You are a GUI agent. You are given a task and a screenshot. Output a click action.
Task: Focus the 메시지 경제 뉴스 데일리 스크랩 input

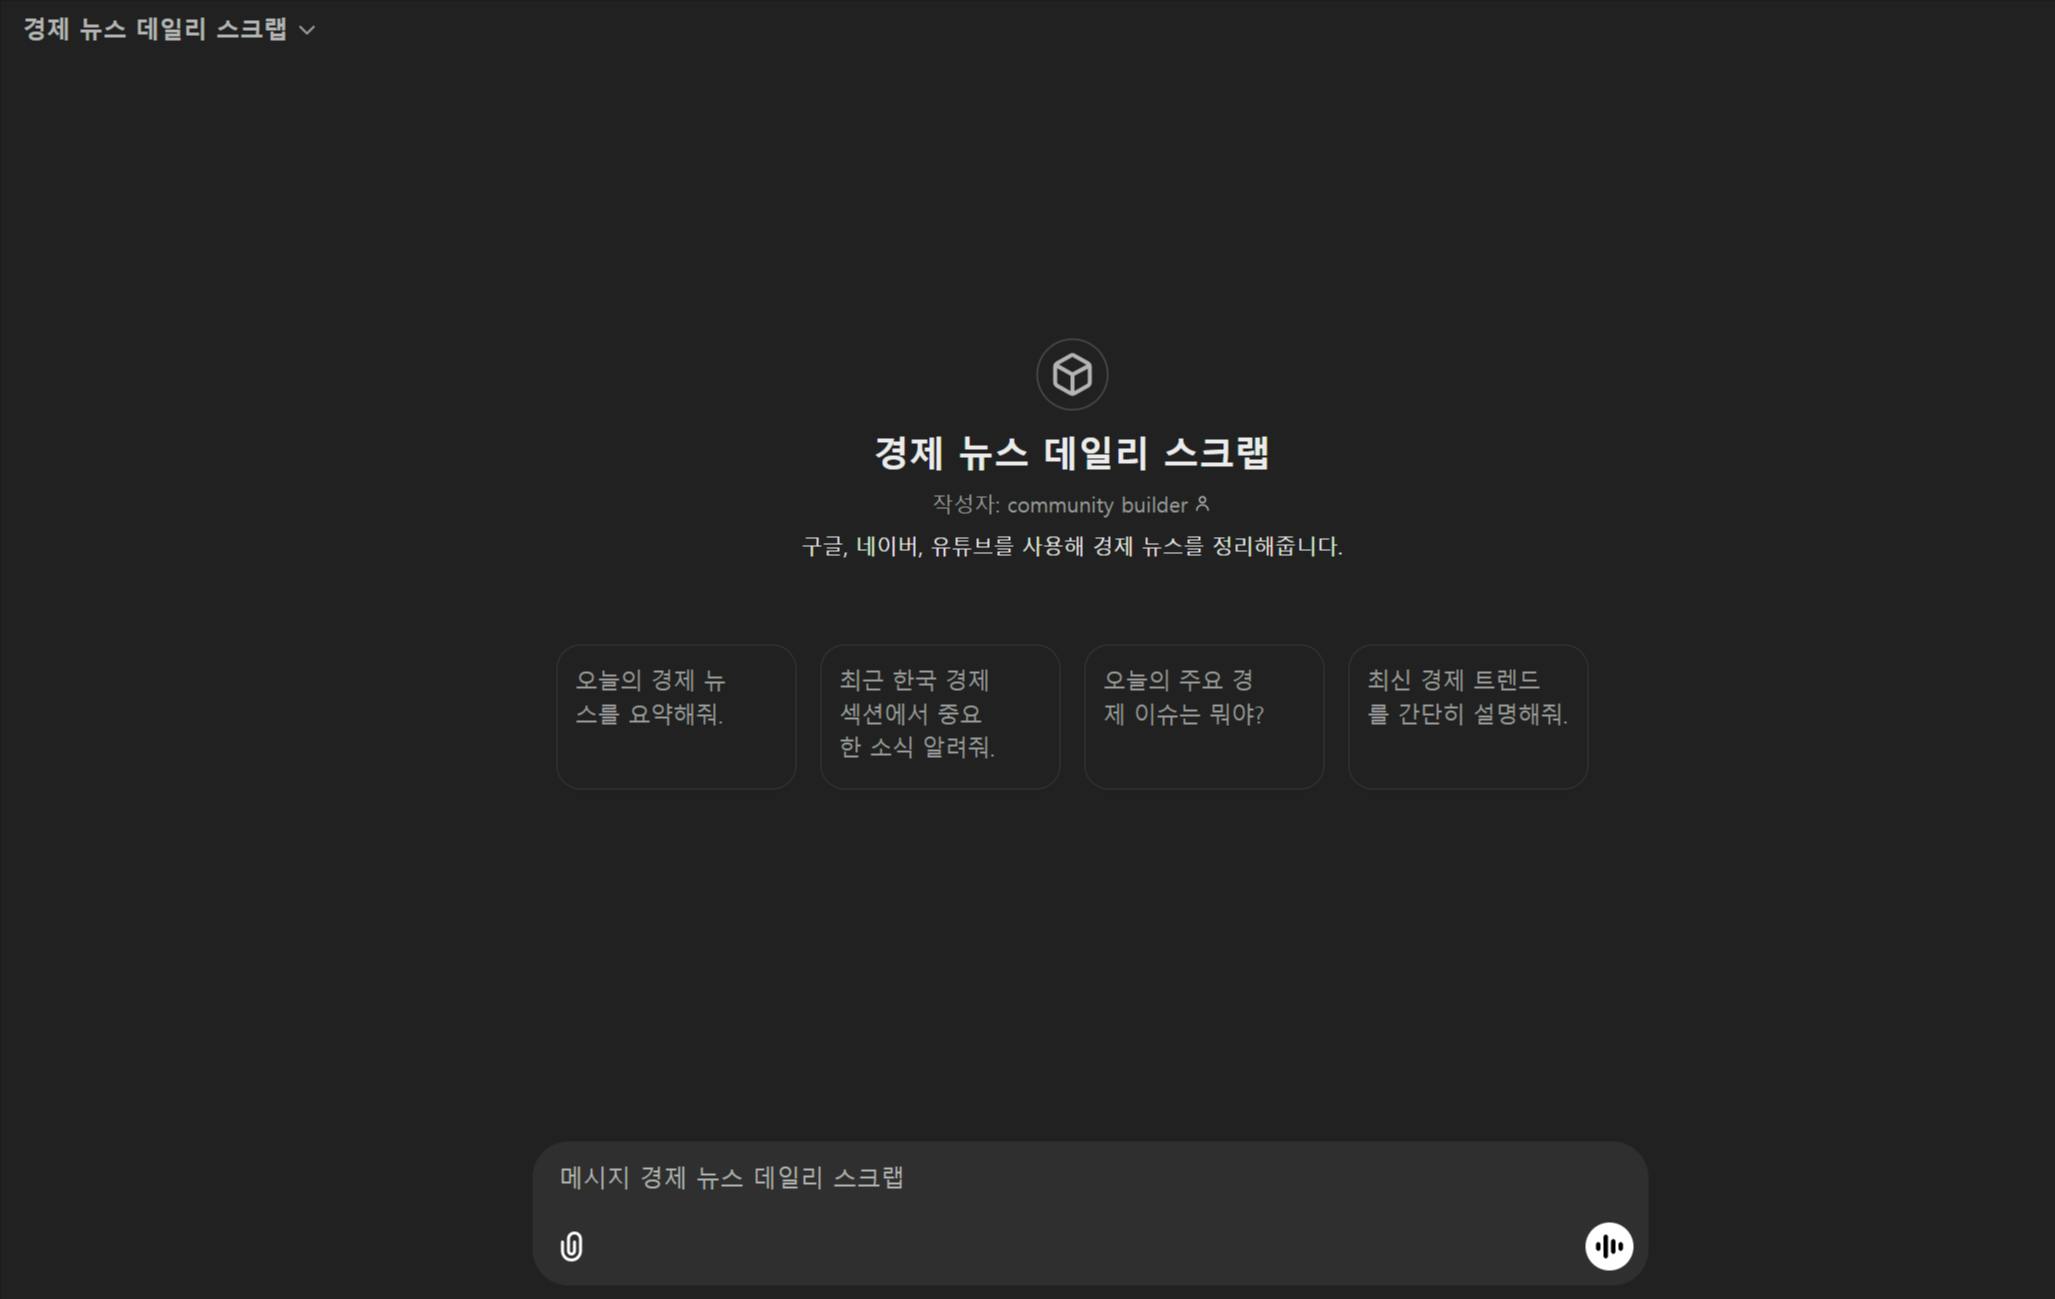pyautogui.click(x=1000, y=1178)
